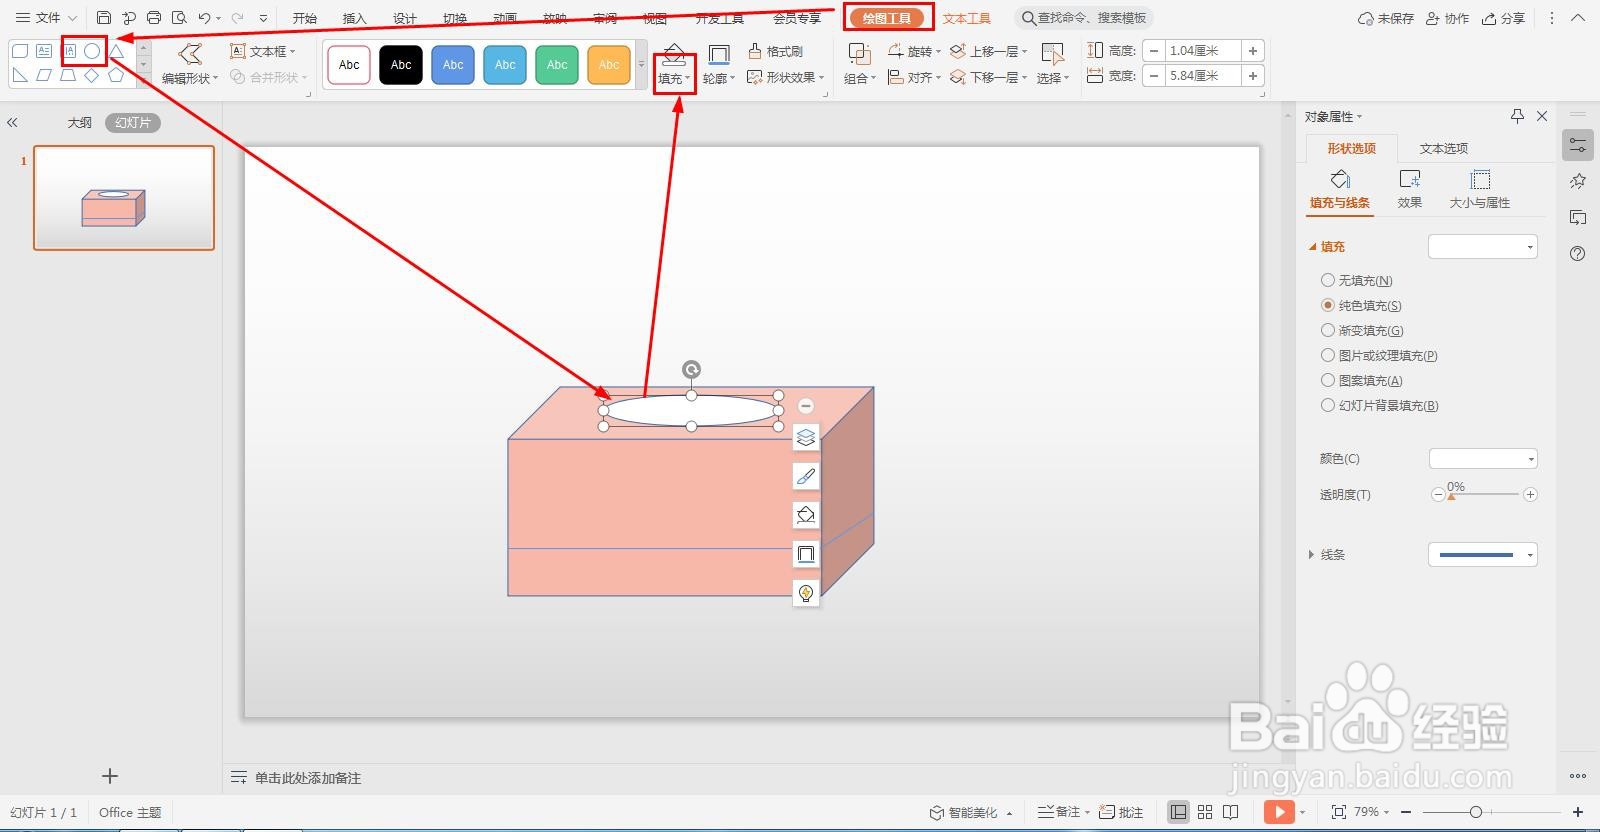The image size is (1600, 832).
Task: Switch to 文本选项 tab in properties panel
Action: pos(1443,148)
